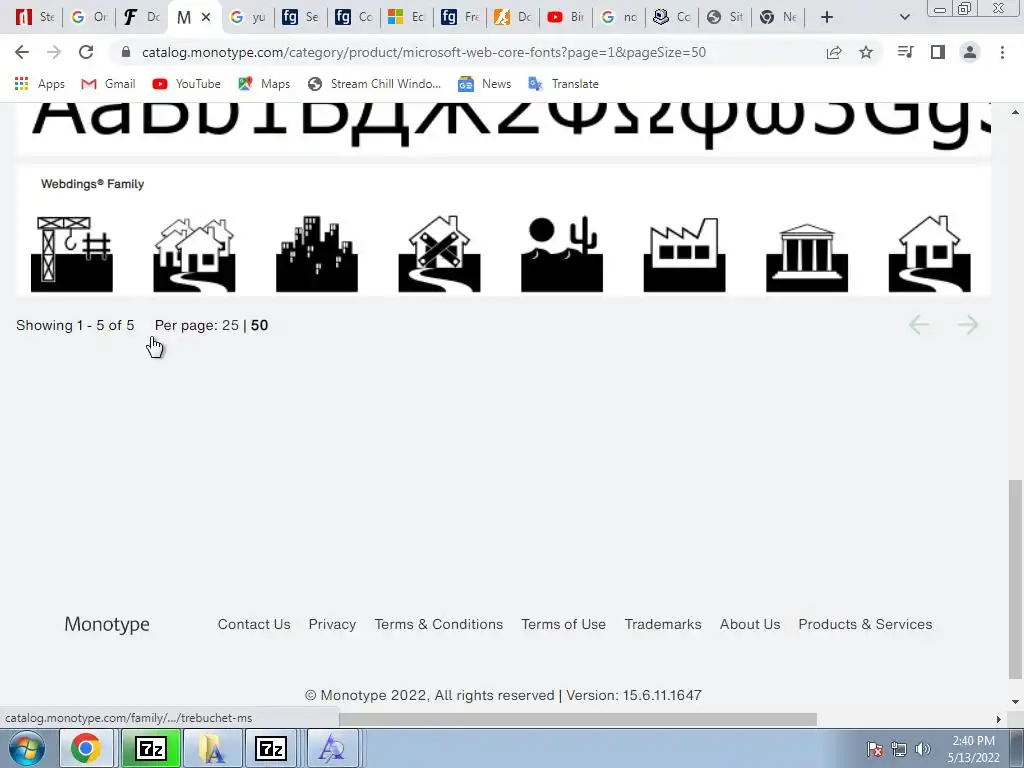Open the Terms of Use link
The height and width of the screenshot is (768, 1024).
(564, 624)
